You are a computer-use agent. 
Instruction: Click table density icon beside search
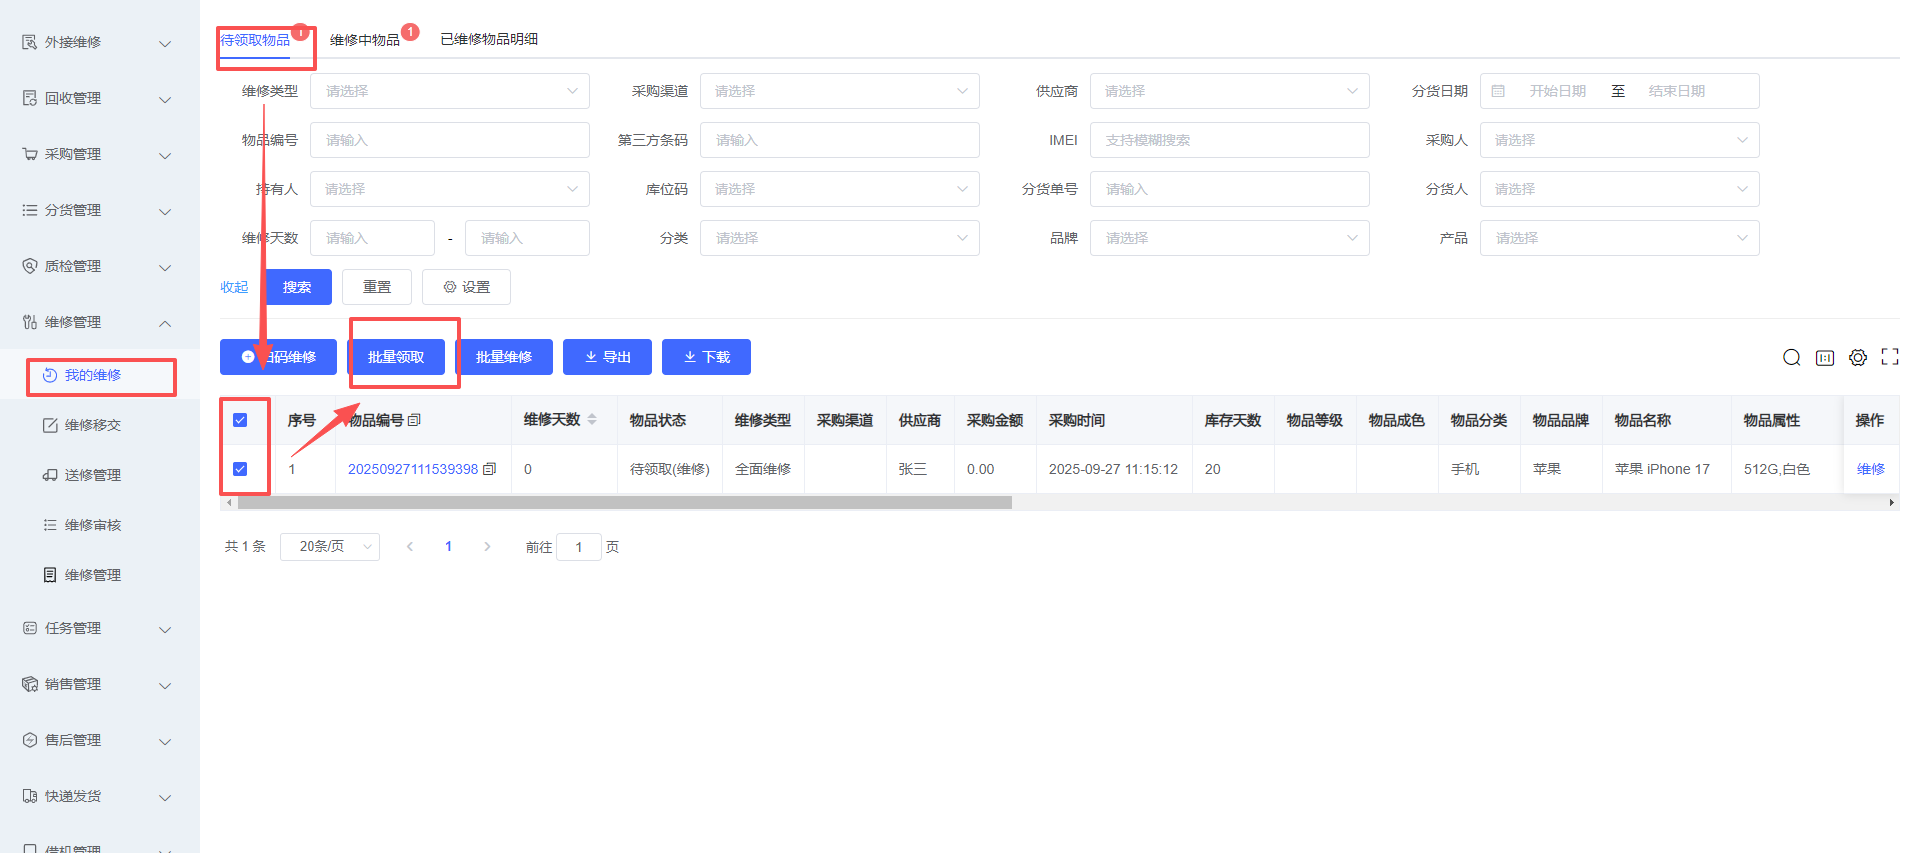1824,358
